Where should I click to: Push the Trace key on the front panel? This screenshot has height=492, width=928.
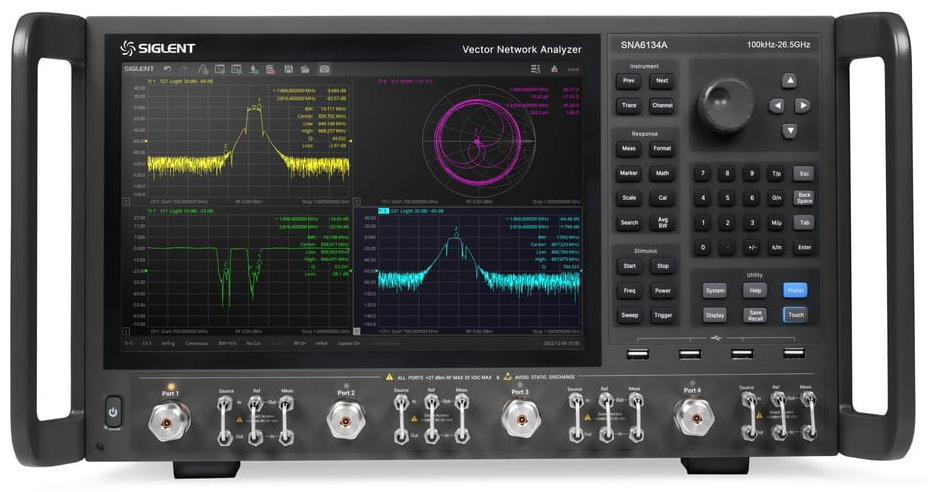tap(629, 106)
